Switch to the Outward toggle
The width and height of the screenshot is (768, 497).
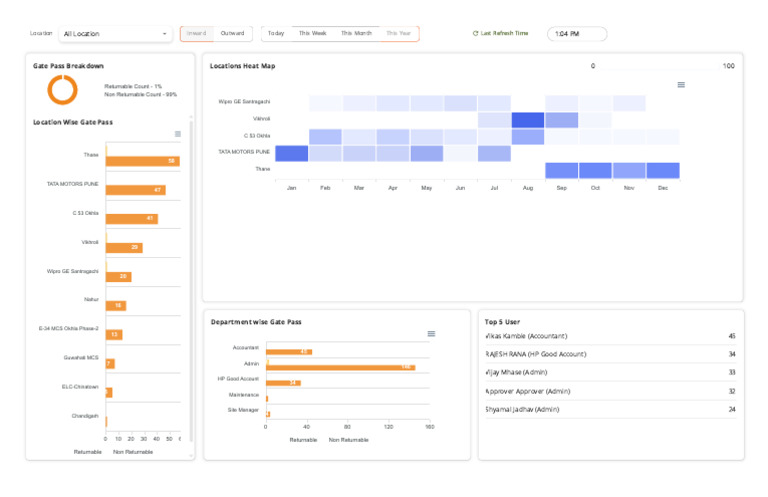[232, 33]
